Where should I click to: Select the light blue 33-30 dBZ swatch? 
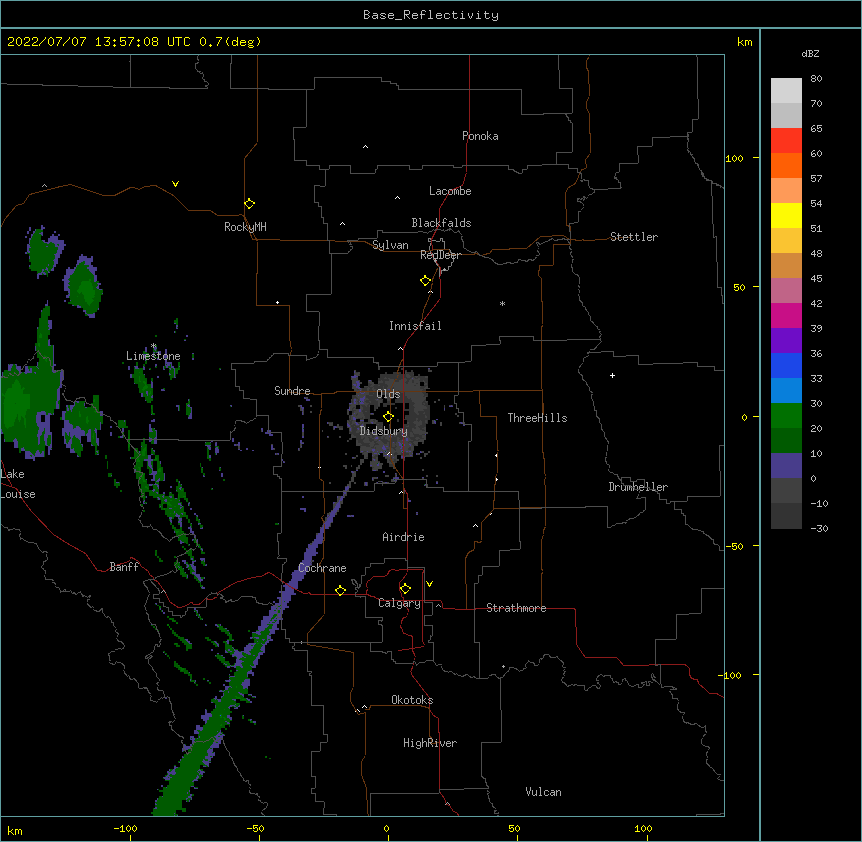(786, 391)
